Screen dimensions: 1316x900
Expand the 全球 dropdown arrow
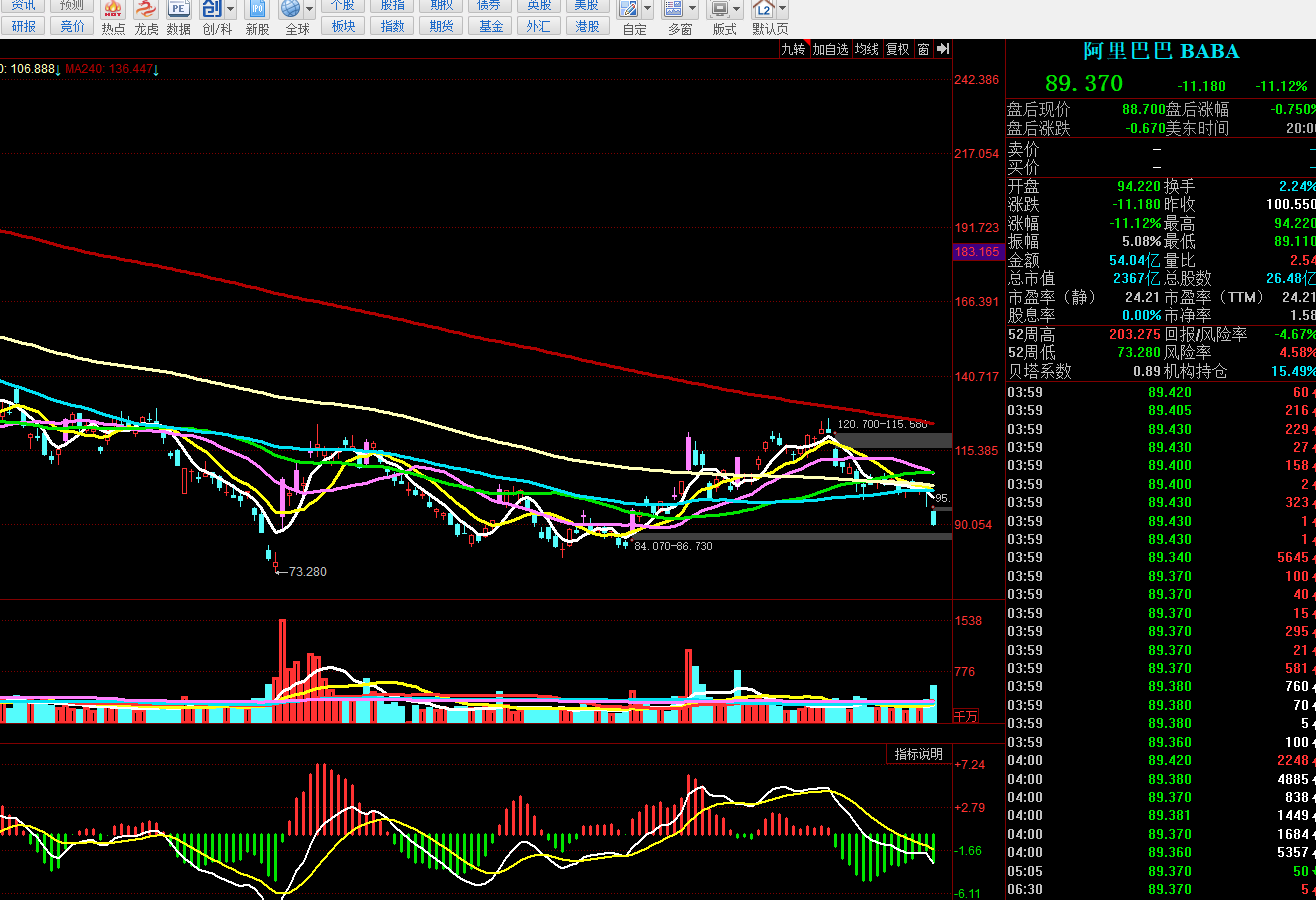pyautogui.click(x=310, y=10)
